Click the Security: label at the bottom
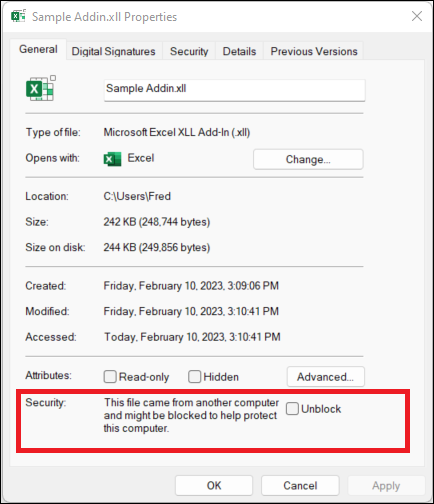Image resolution: width=434 pixels, height=504 pixels. 46,402
